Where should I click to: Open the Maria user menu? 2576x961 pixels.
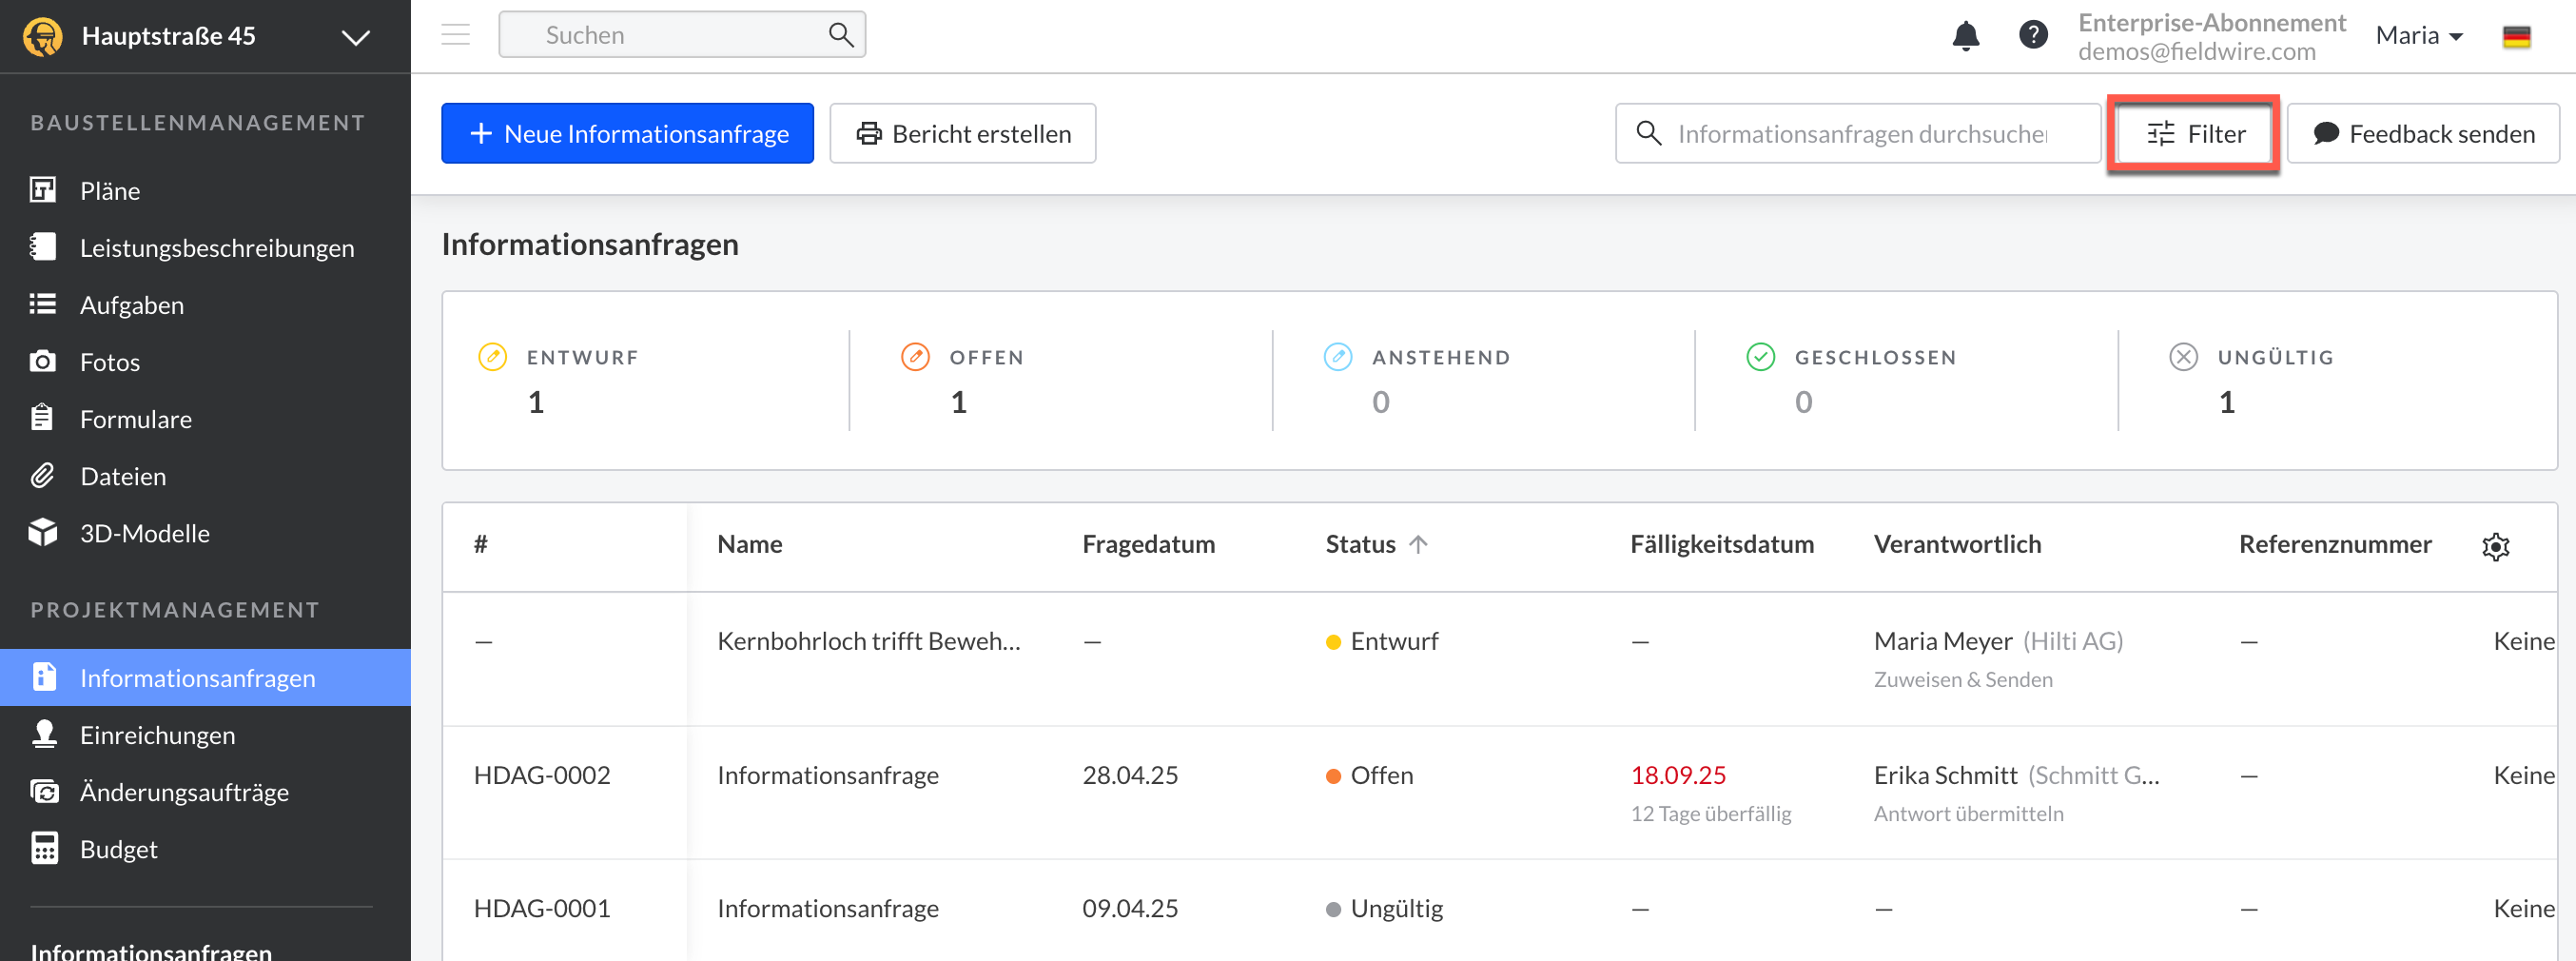pyautogui.click(x=2418, y=36)
